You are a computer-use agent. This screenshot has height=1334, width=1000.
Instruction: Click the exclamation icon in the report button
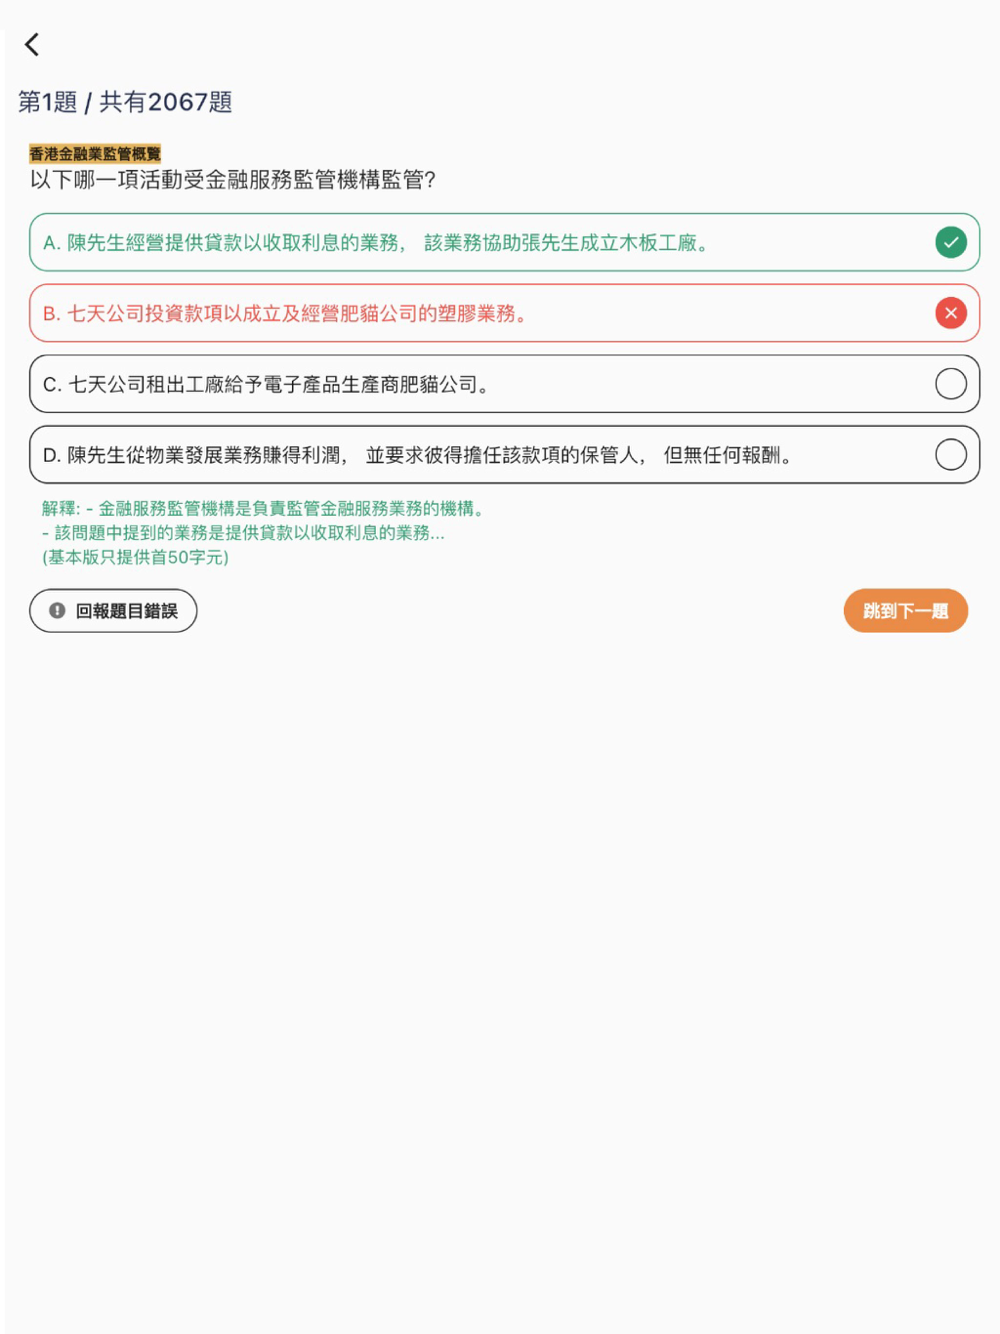click(57, 611)
